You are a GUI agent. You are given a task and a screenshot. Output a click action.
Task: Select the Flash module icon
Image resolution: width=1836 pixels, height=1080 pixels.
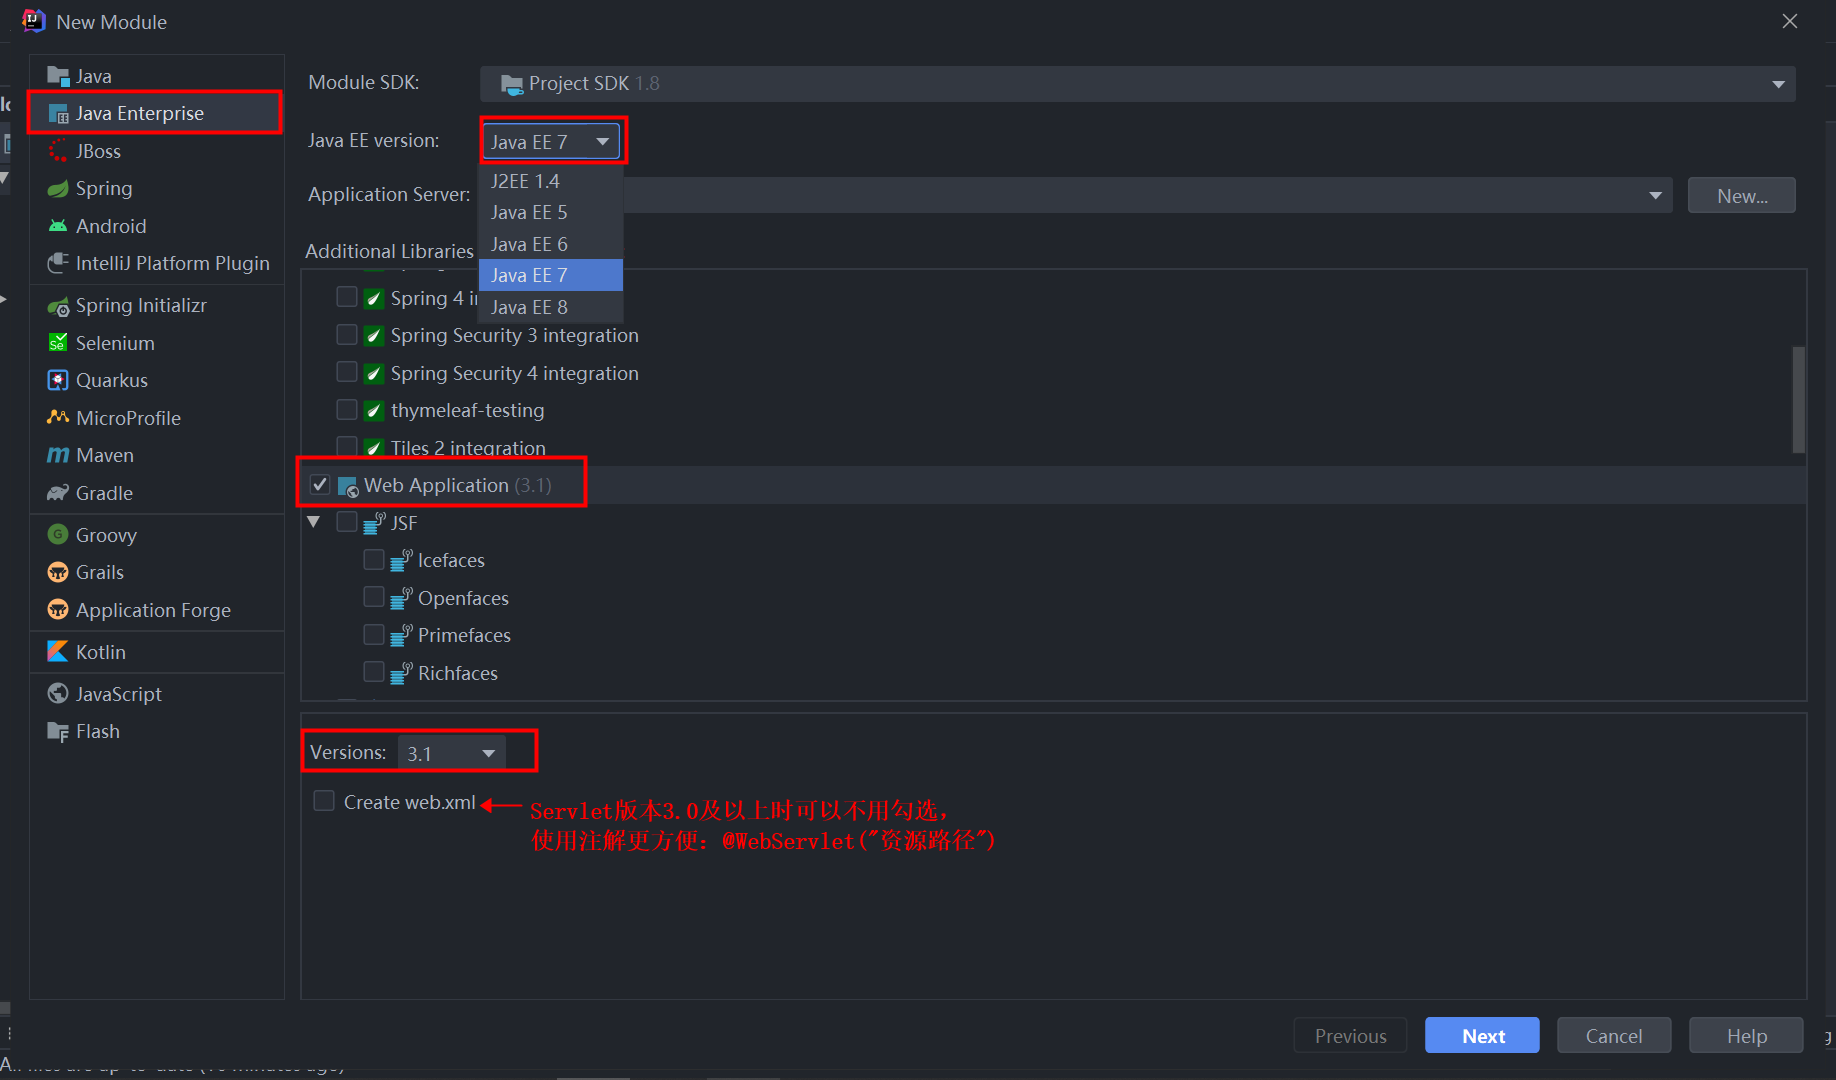pyautogui.click(x=58, y=732)
